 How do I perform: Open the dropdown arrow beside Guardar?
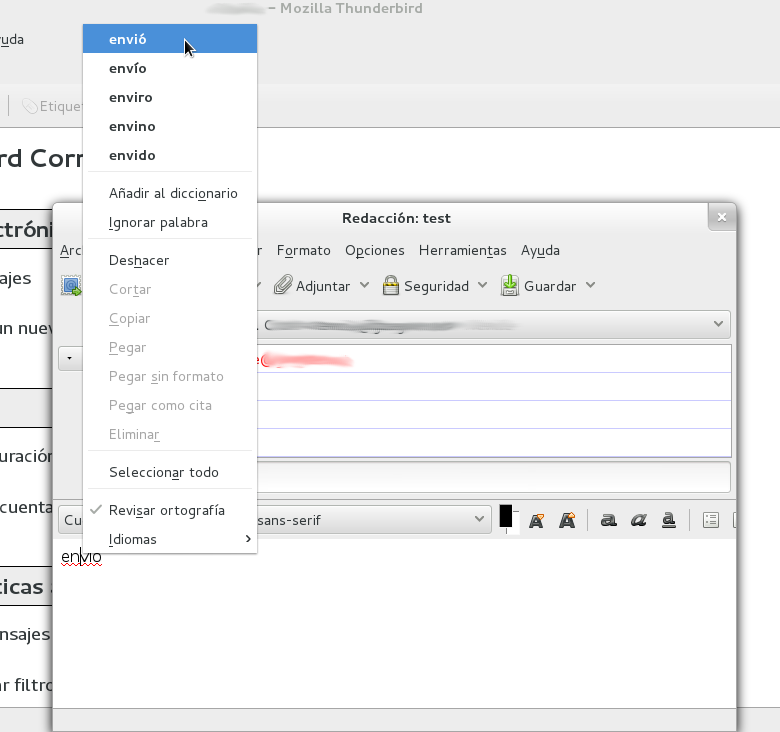[590, 286]
